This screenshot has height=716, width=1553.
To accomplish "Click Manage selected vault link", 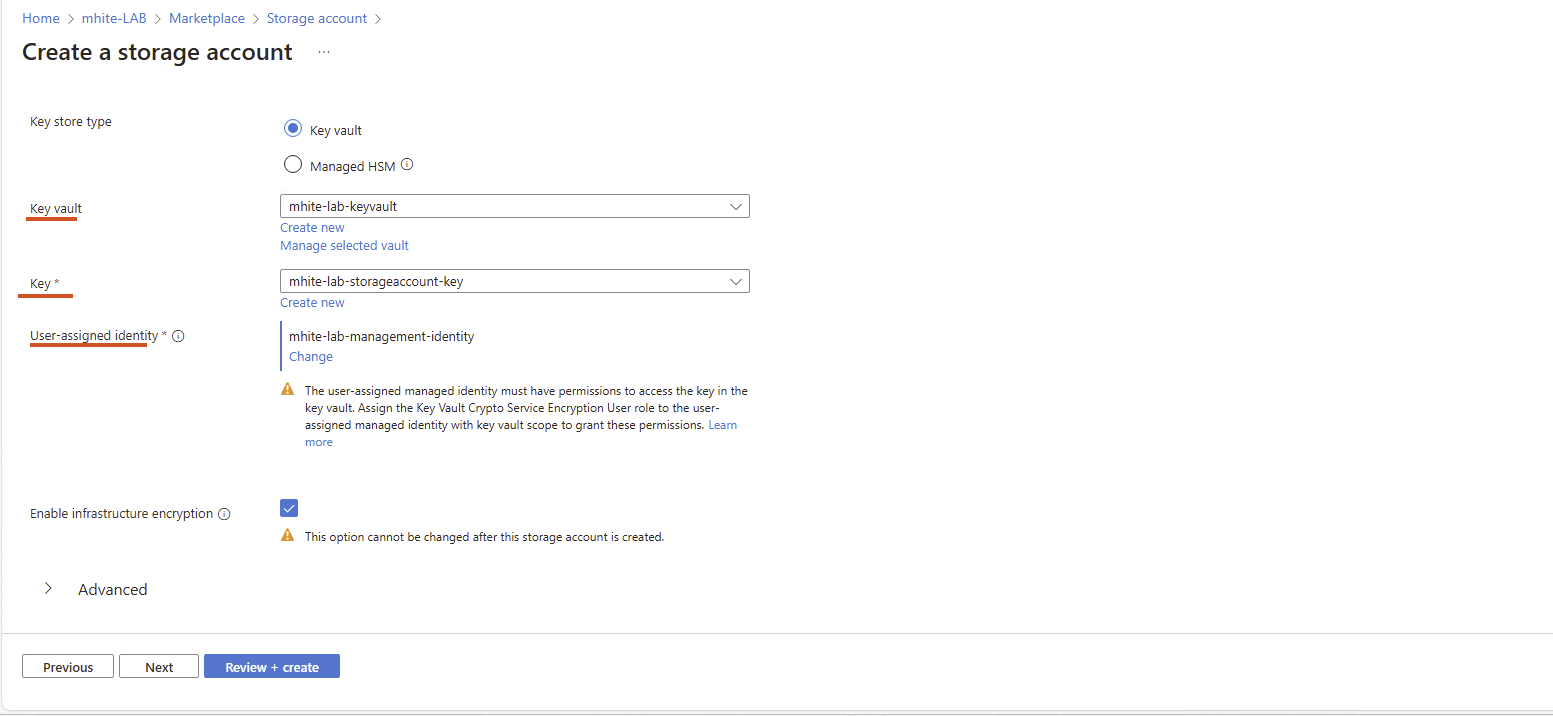I will 344,246.
